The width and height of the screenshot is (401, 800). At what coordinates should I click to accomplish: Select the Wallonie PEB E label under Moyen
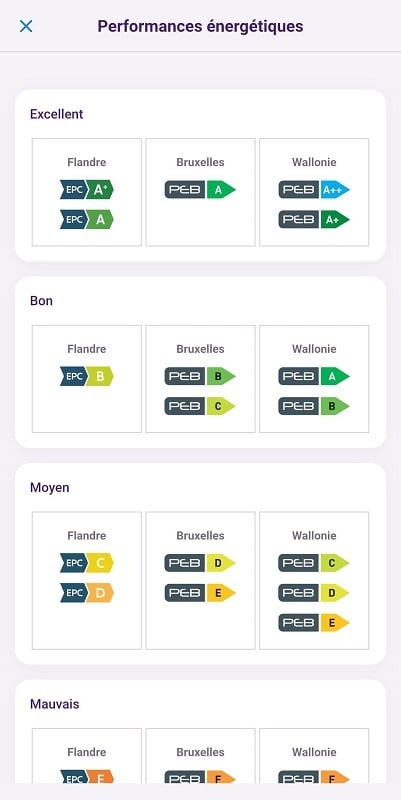coord(314,622)
